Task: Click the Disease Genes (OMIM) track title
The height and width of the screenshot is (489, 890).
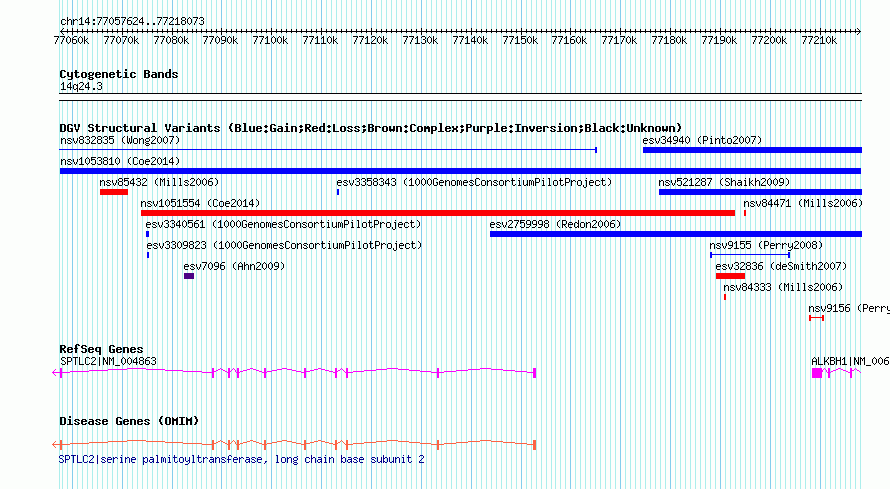Action: [x=129, y=421]
